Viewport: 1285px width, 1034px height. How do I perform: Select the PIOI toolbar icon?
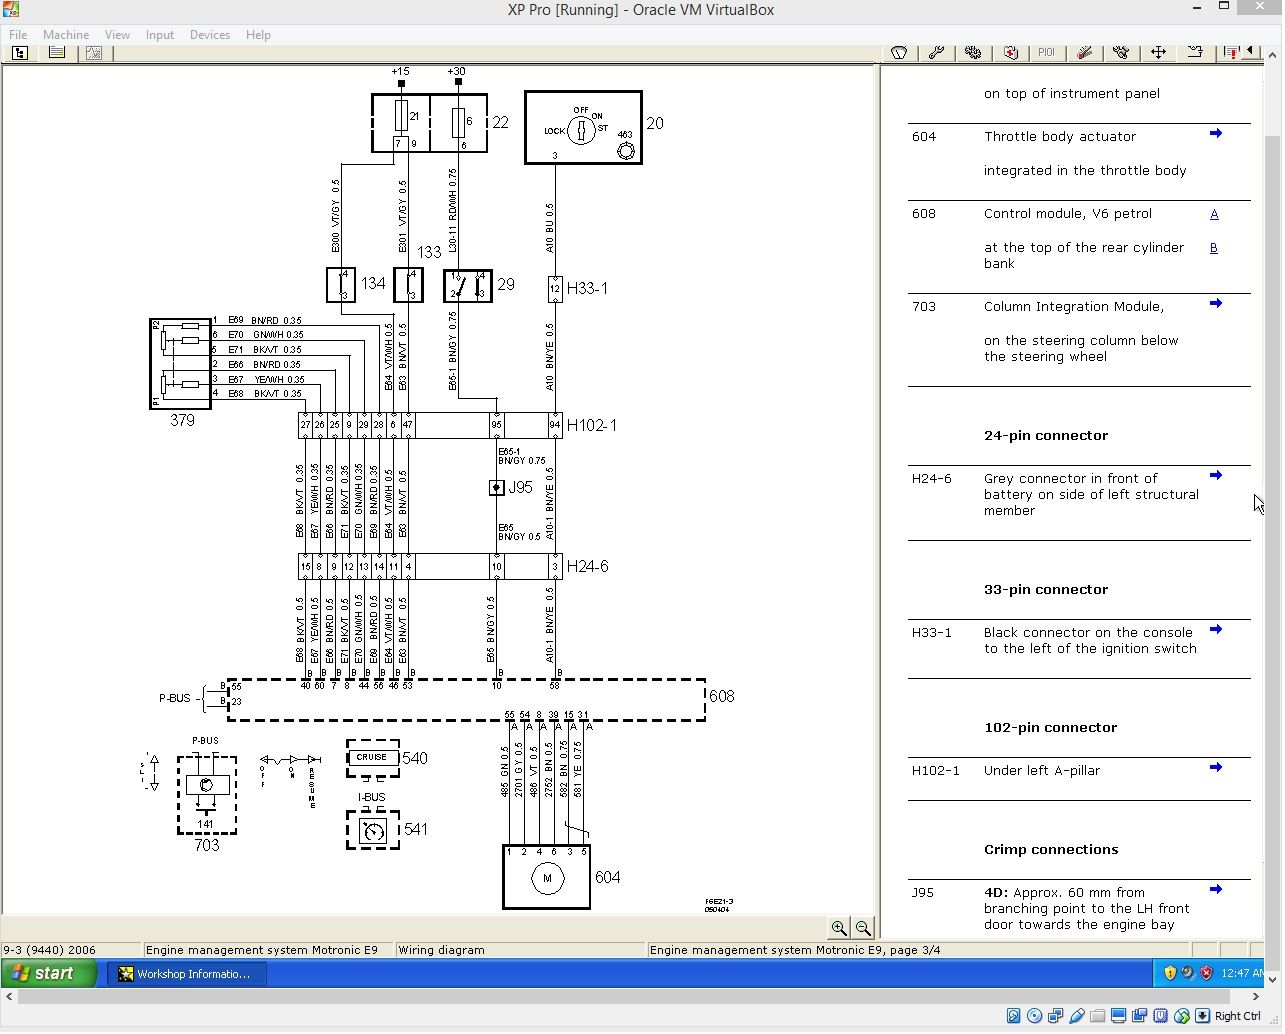coord(1047,52)
